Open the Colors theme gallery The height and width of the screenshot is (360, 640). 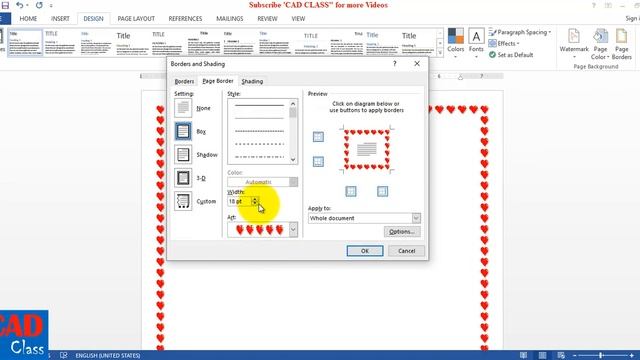[456, 43]
